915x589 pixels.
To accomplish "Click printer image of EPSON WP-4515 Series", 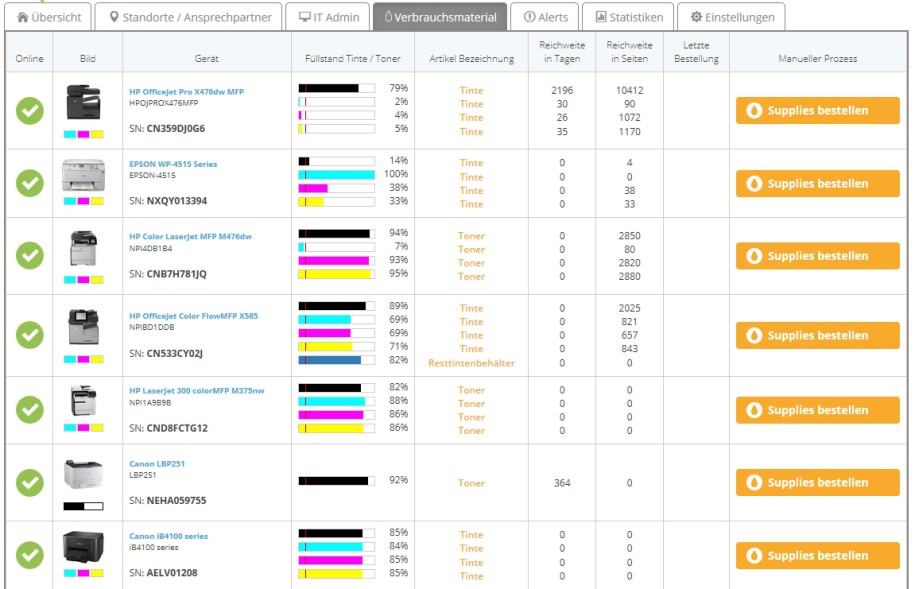I will click(83, 175).
